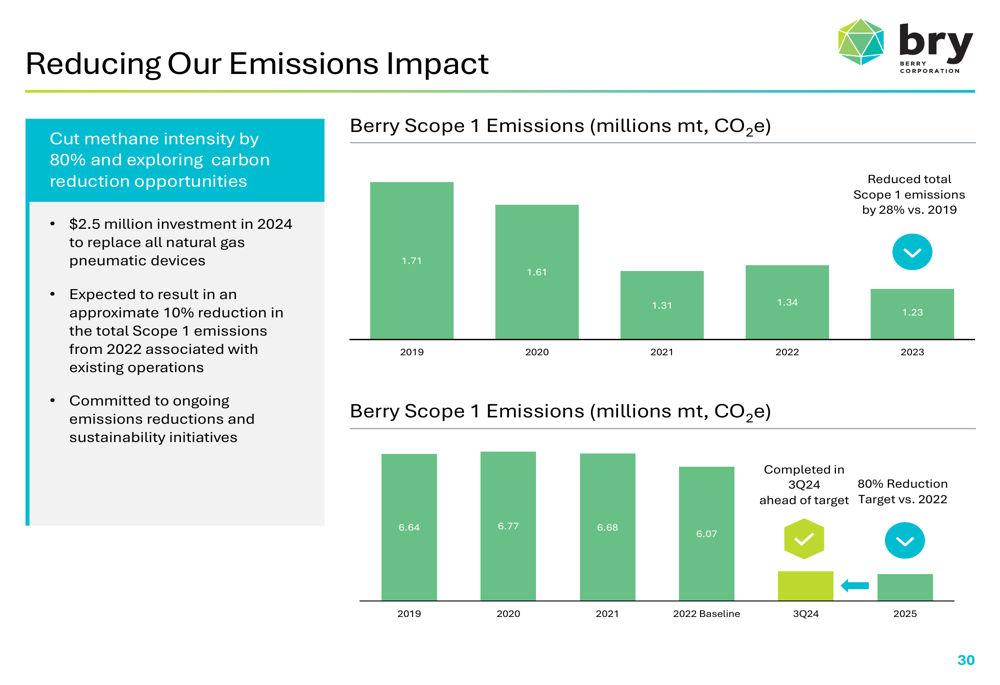Click 'Completed in 3Q24 ahead of target' note
The image size is (1000, 685).
click(804, 485)
